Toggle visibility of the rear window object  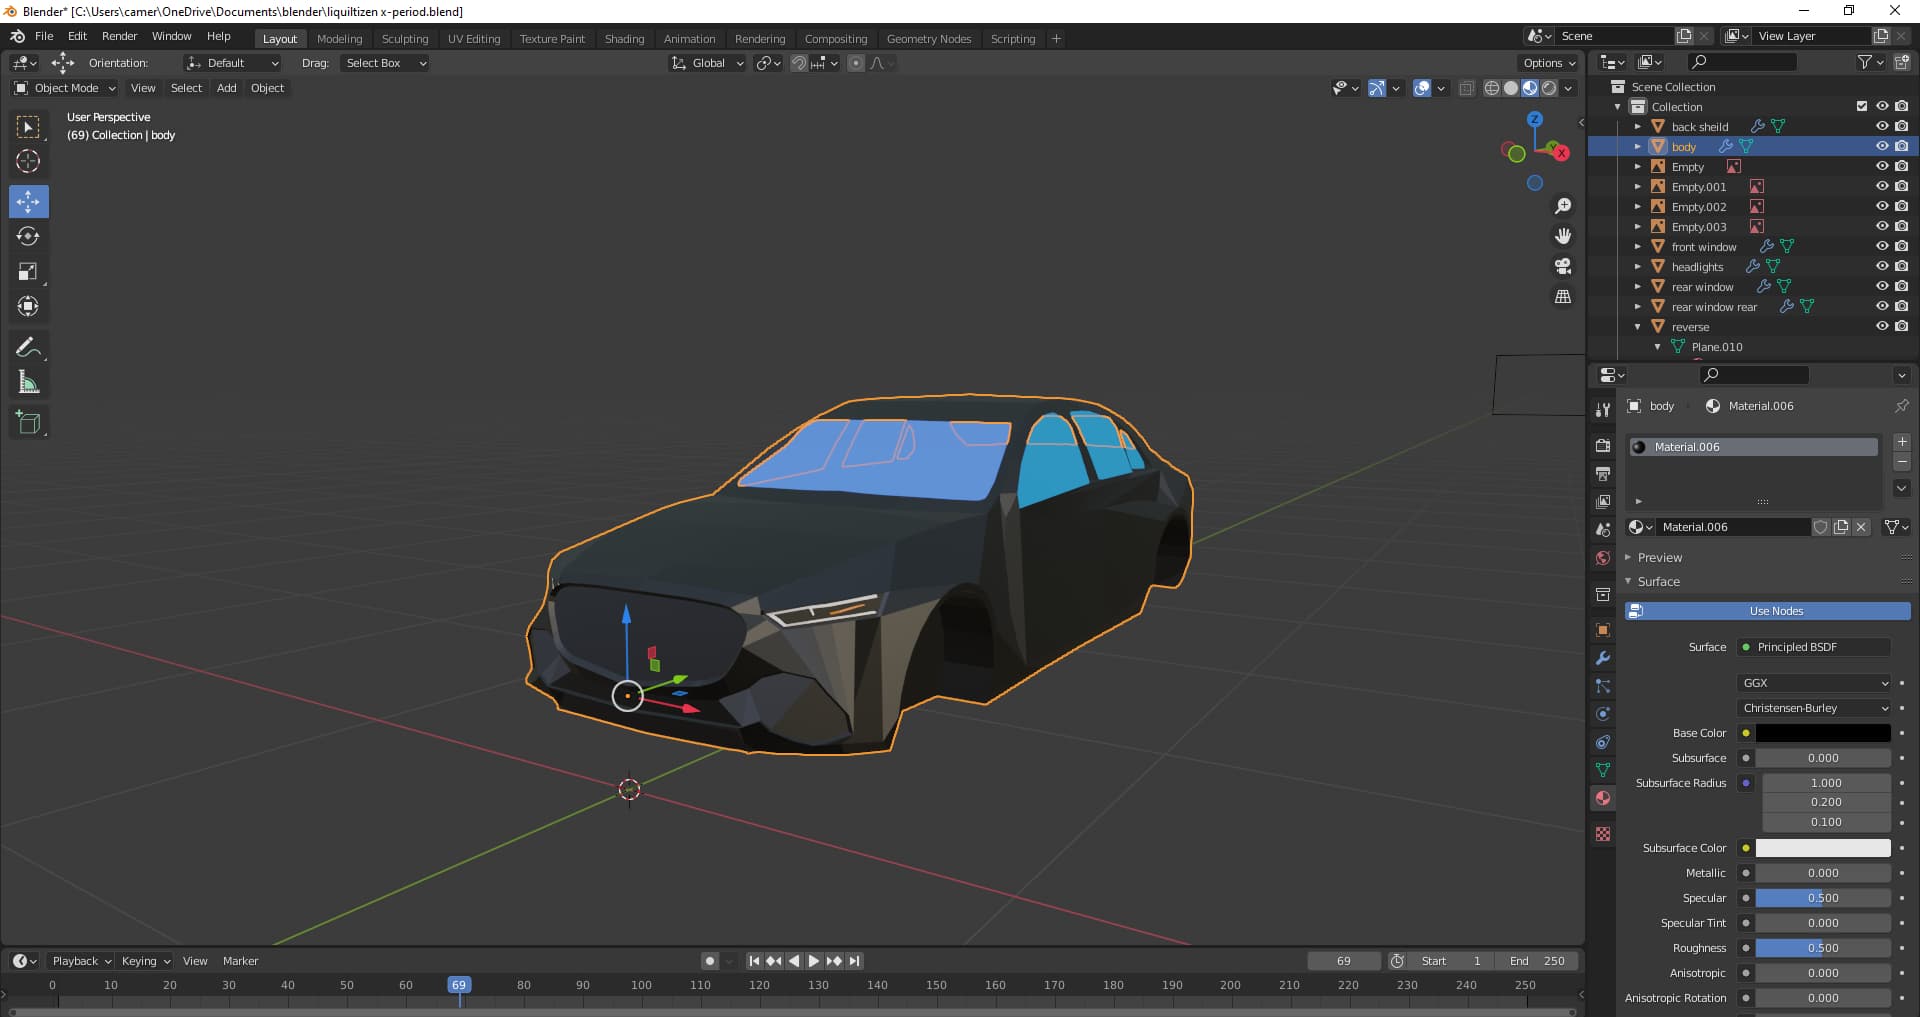pyautogui.click(x=1883, y=287)
